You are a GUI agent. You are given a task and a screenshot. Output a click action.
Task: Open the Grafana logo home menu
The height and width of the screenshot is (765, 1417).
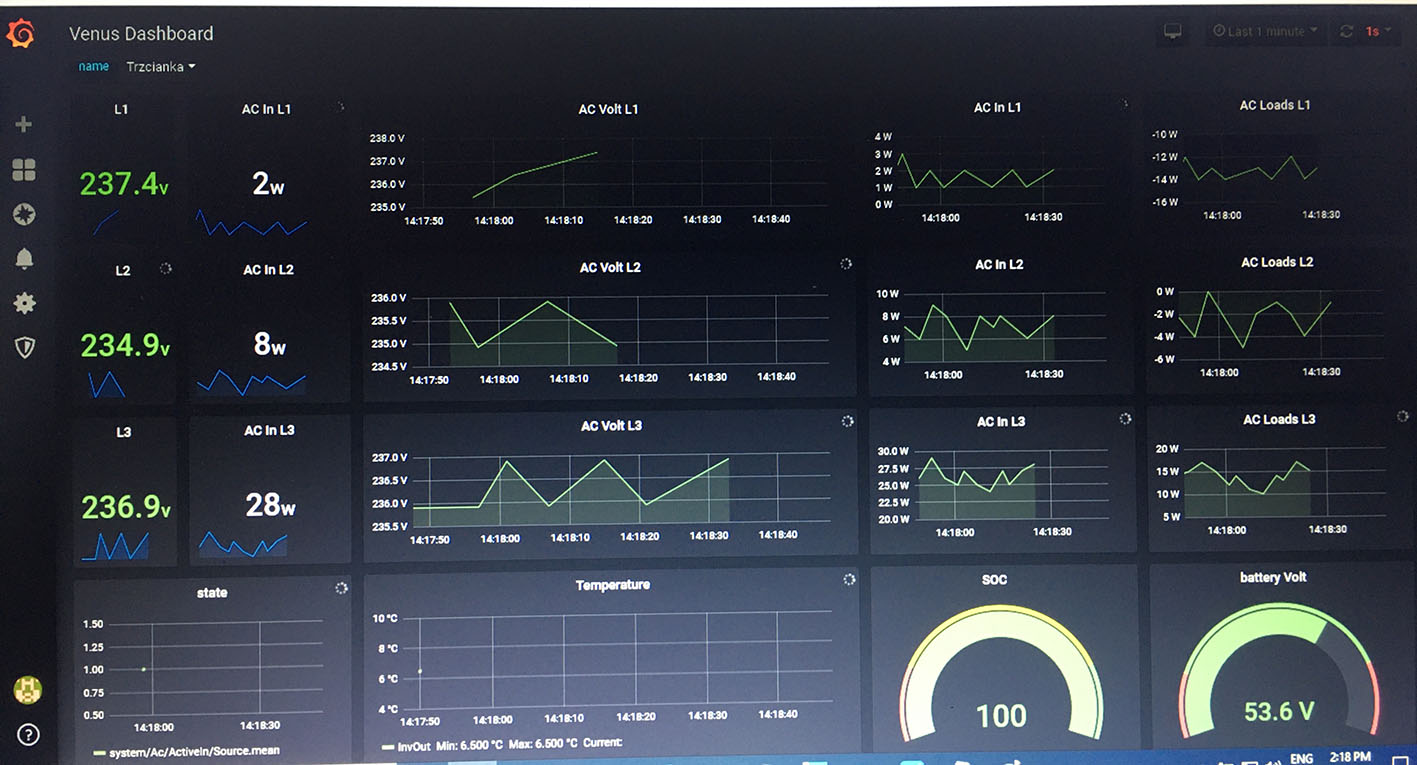coord(21,34)
